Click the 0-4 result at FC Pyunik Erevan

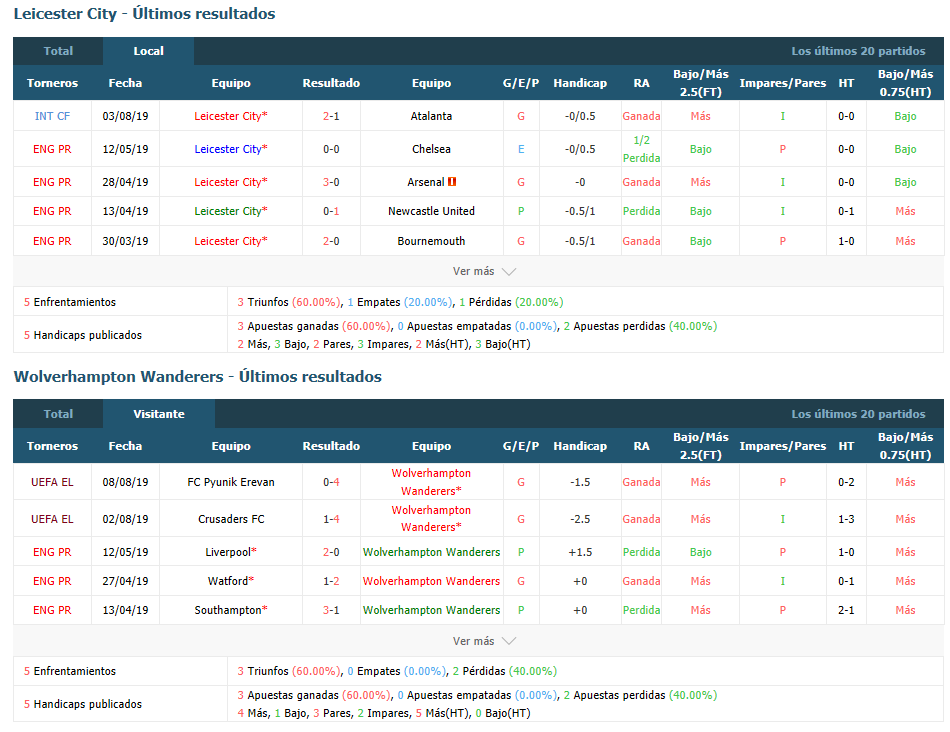(331, 482)
